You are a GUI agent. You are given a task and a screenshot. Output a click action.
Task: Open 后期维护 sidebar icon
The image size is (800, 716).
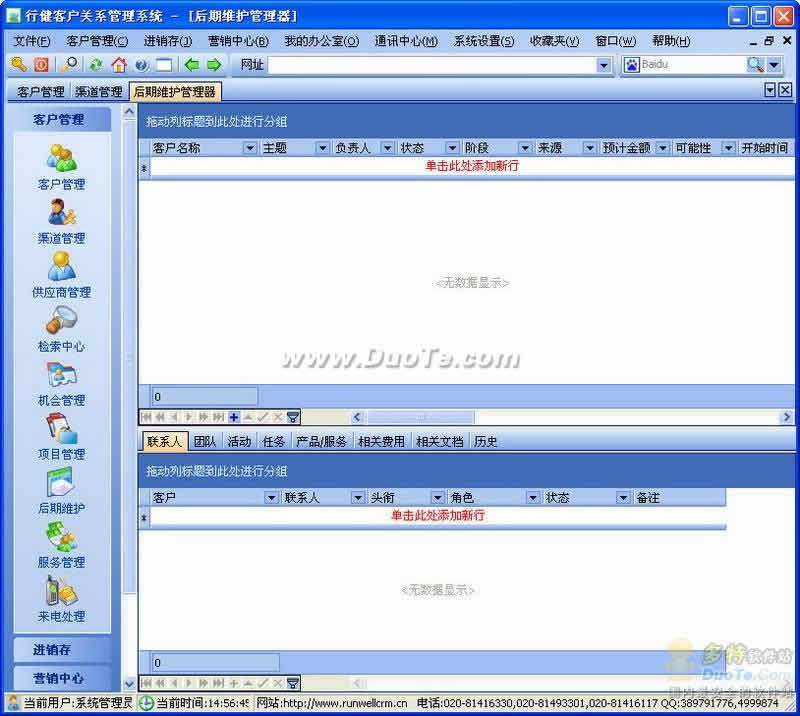[61, 483]
